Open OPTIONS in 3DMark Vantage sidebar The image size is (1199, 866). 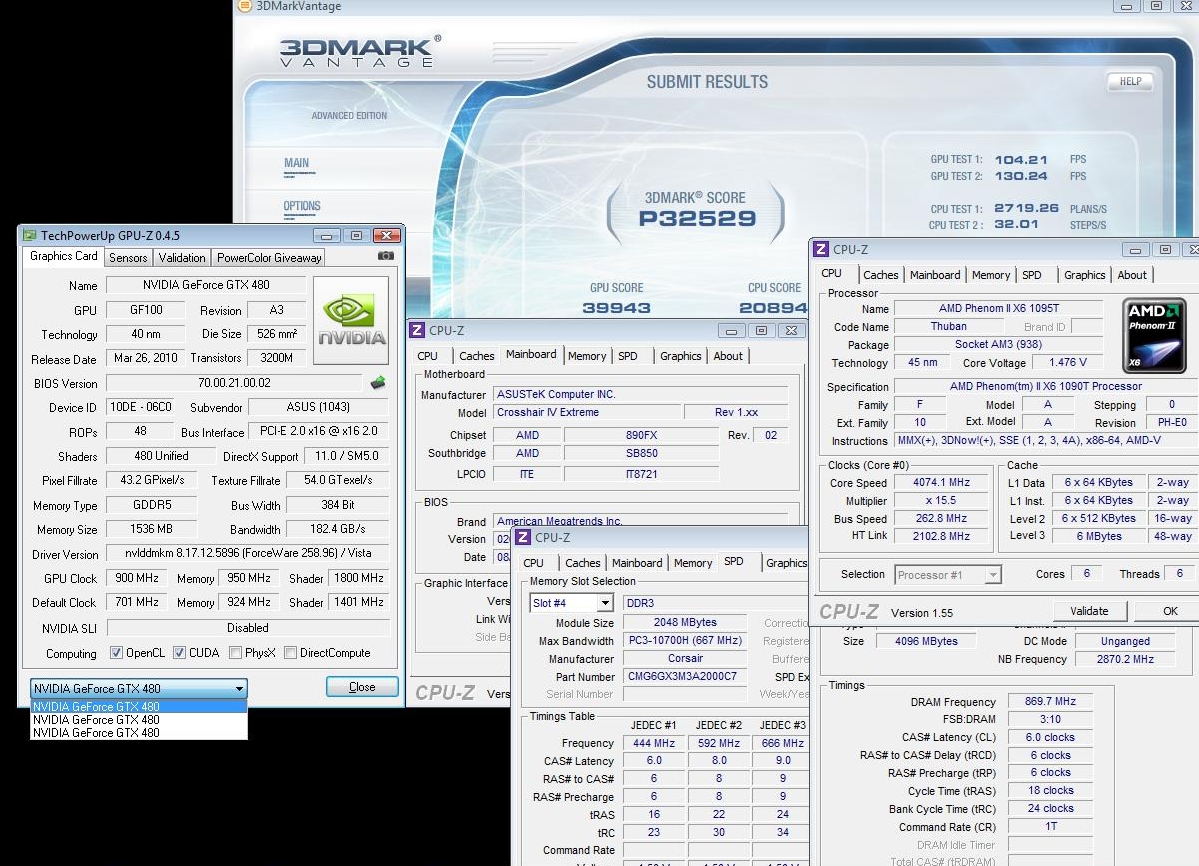point(302,206)
